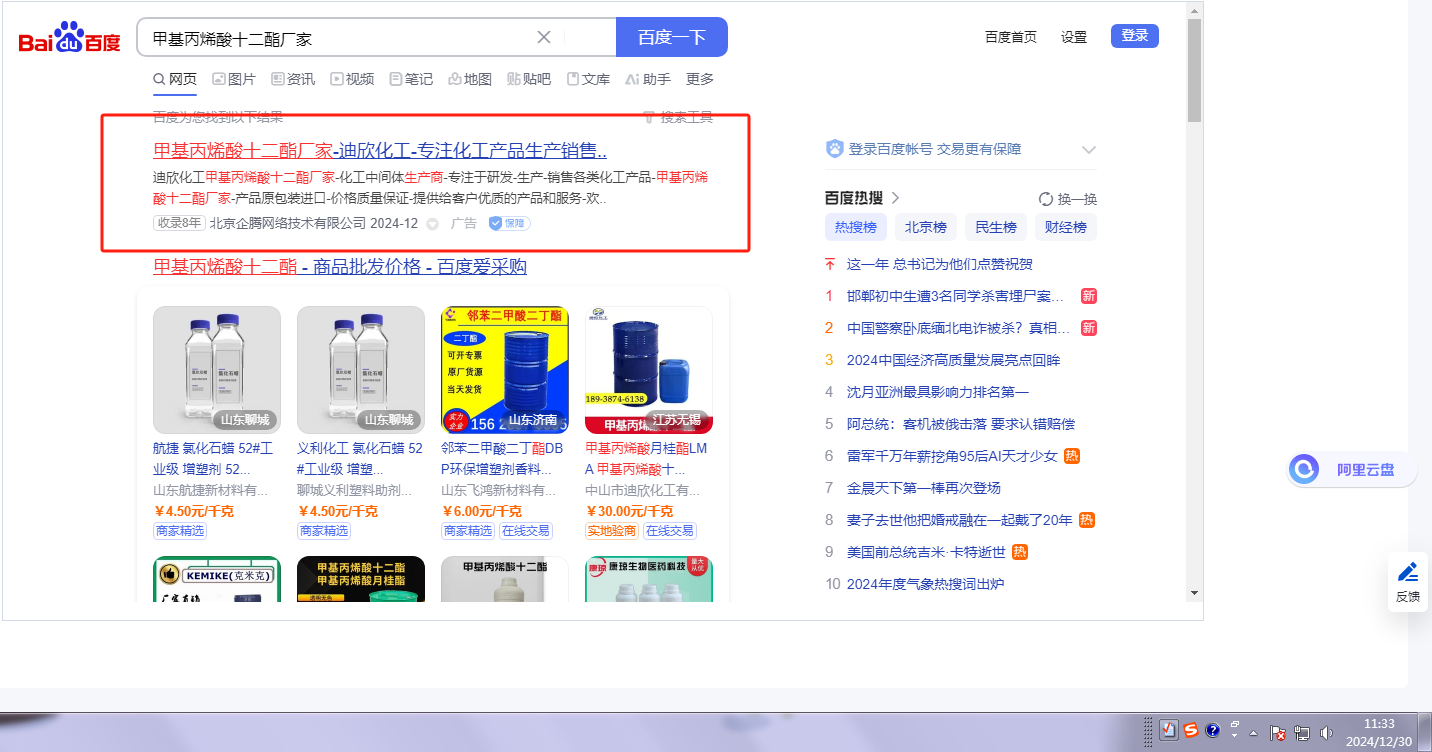Expand the 更多 menu
The image size is (1432, 752).
click(700, 79)
